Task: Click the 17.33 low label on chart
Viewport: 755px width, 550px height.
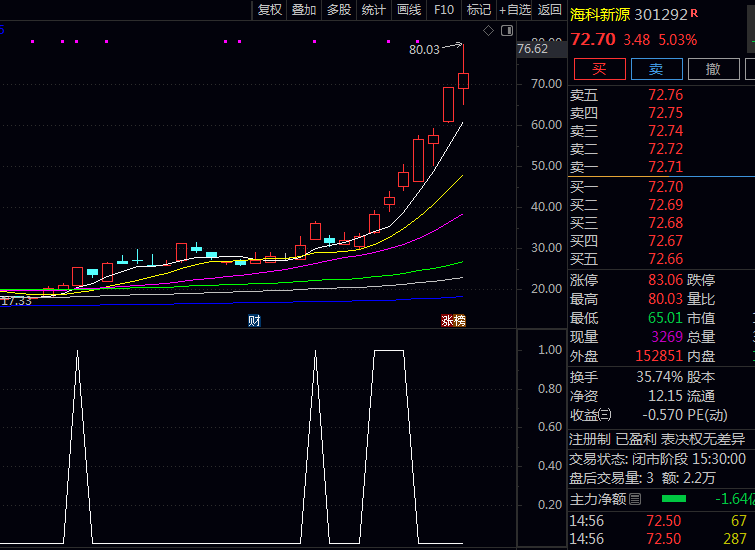Action: [16, 301]
